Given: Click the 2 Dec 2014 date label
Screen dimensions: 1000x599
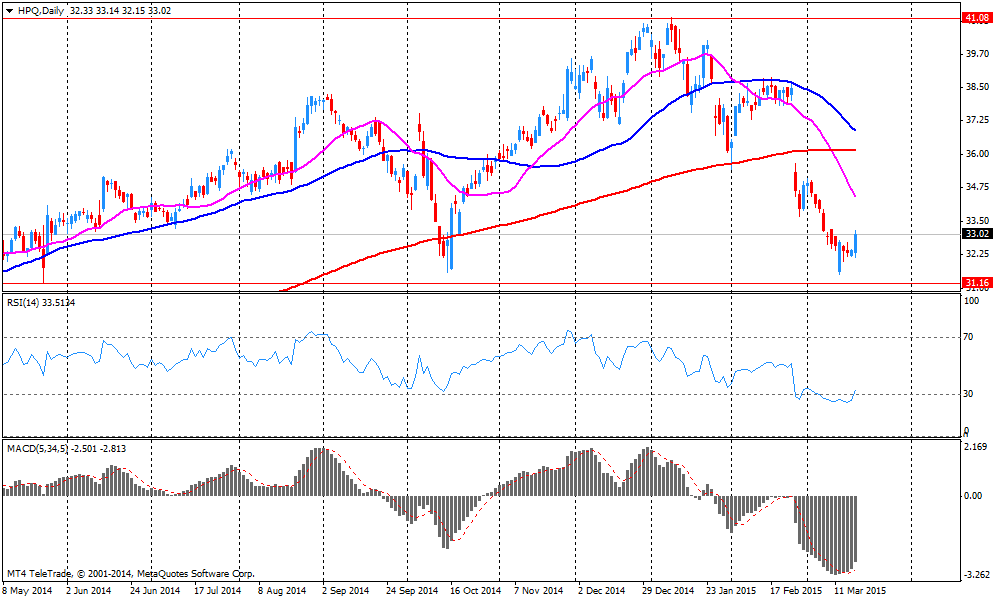Looking at the screenshot, I should [601, 590].
